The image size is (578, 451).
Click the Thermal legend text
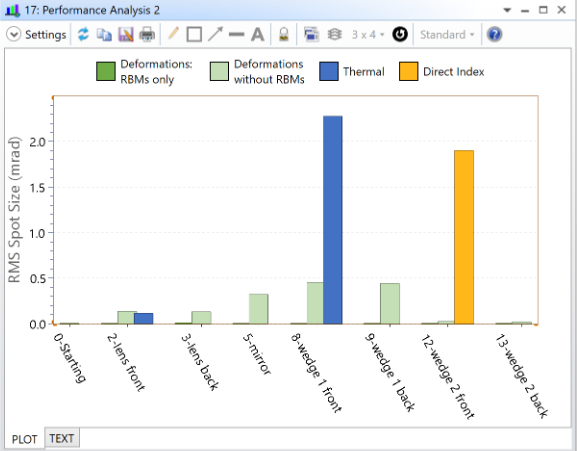[363, 72]
